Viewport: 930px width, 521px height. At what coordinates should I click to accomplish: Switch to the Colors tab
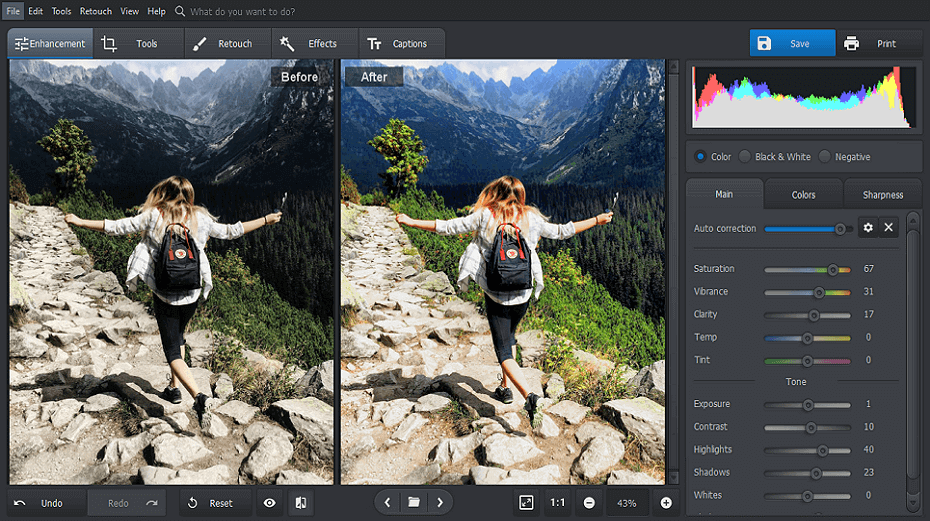pos(803,195)
